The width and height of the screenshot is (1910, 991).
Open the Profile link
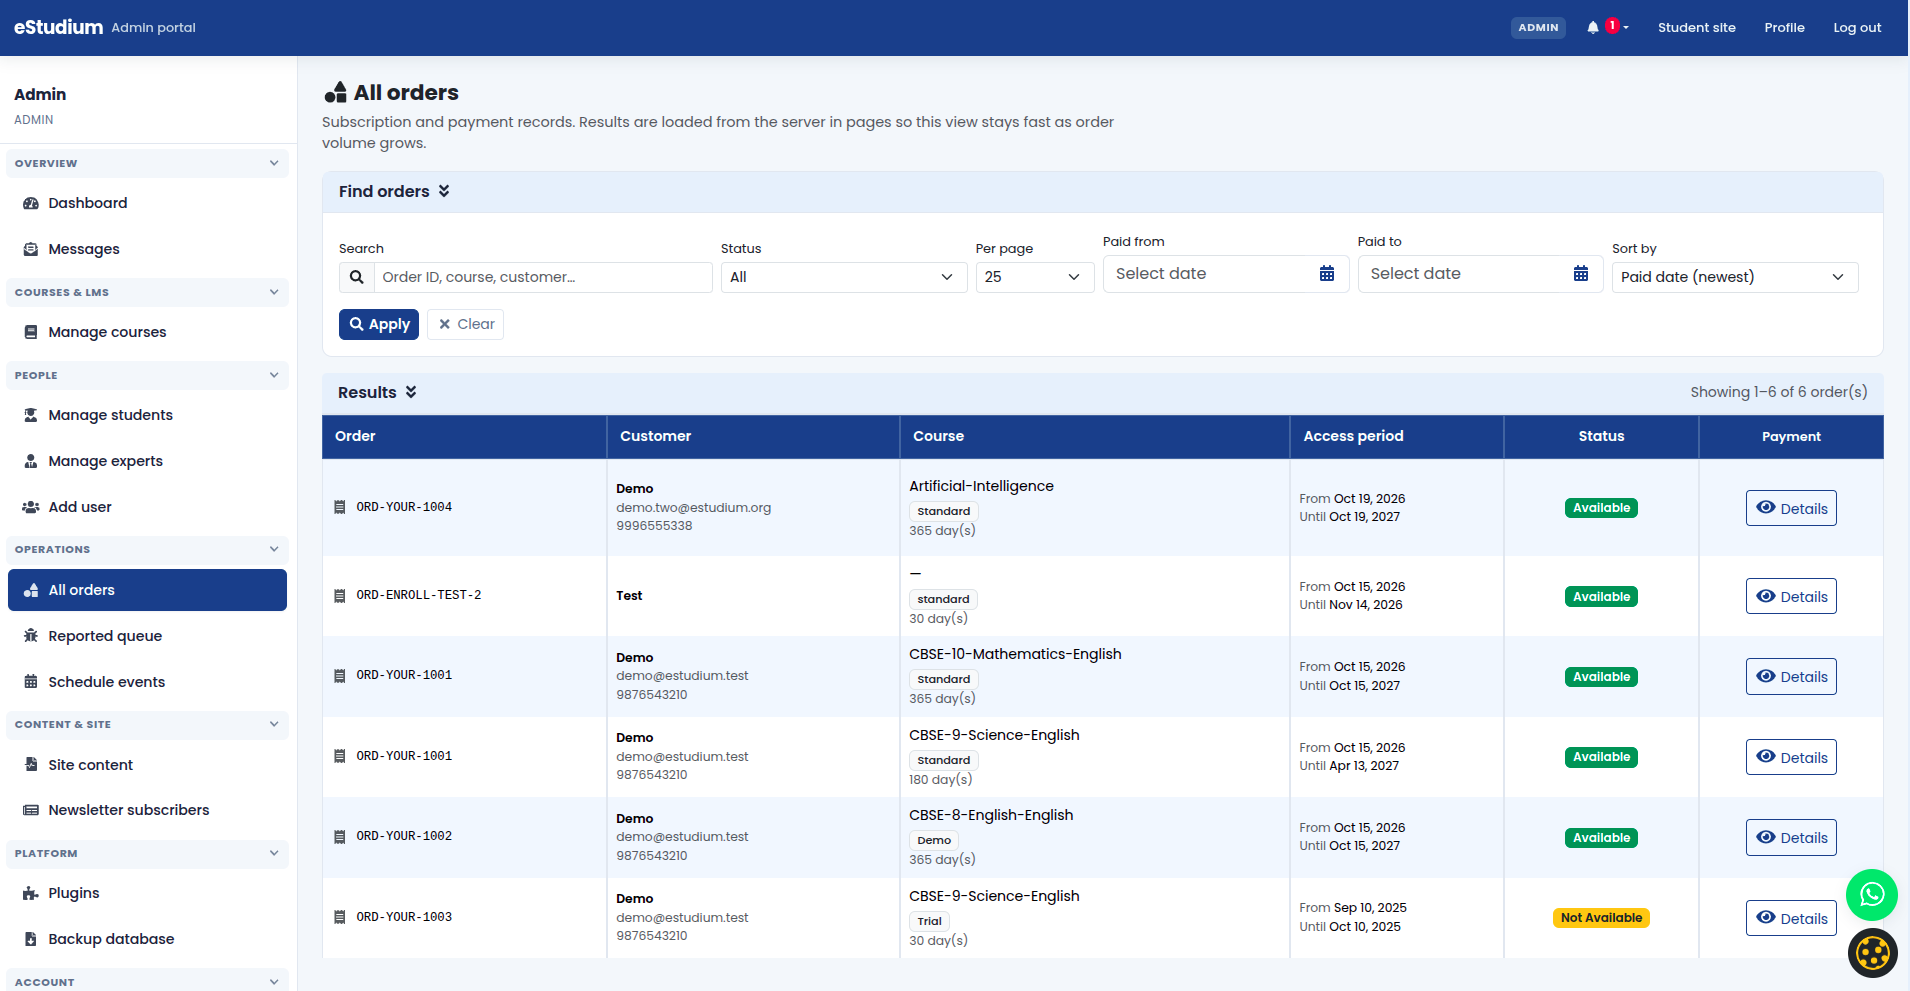tap(1784, 28)
